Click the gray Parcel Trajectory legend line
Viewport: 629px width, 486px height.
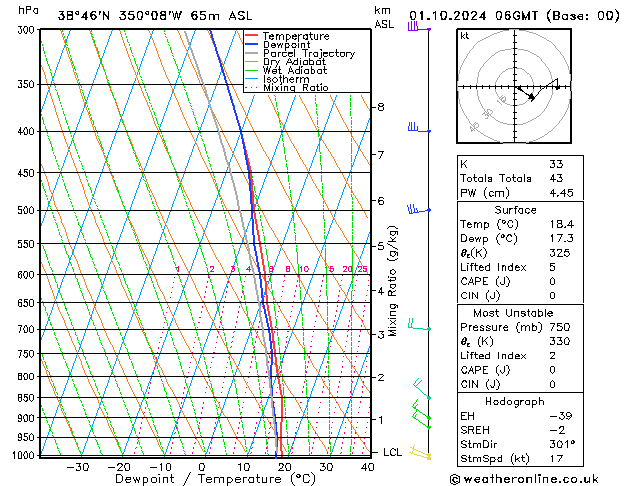pos(252,53)
